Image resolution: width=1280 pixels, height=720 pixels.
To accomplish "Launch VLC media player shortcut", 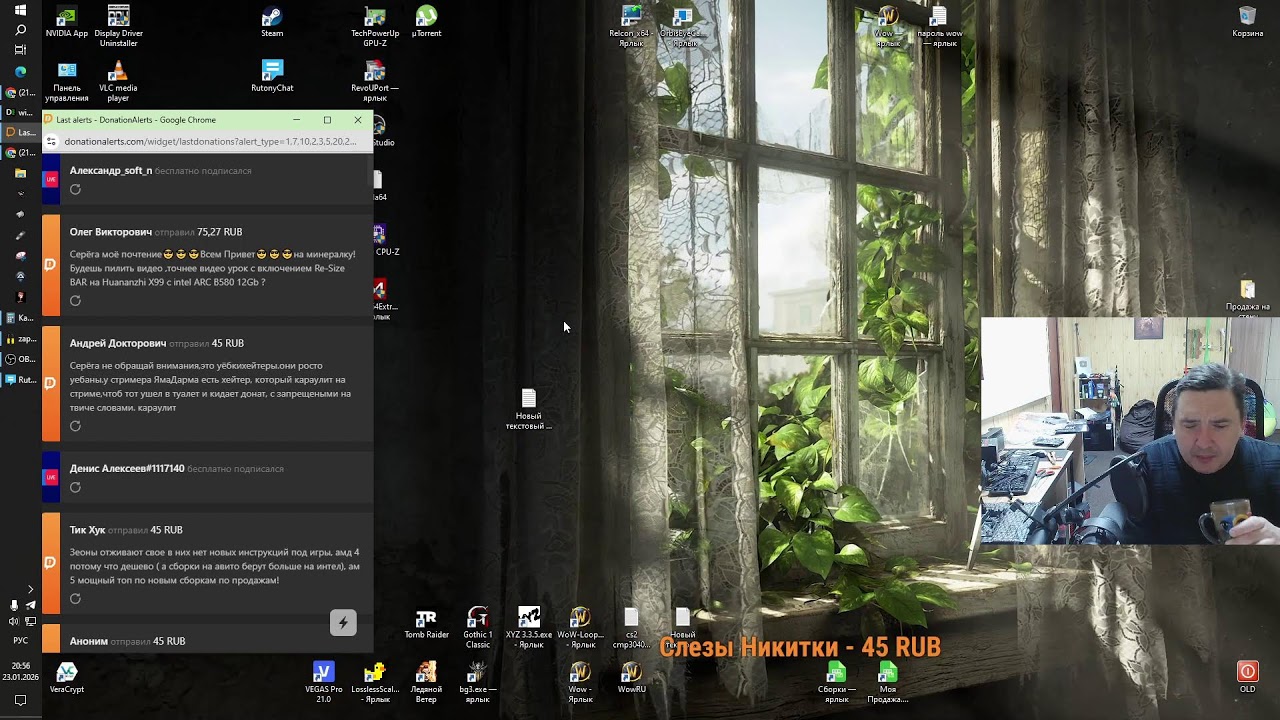I will 118,82.
